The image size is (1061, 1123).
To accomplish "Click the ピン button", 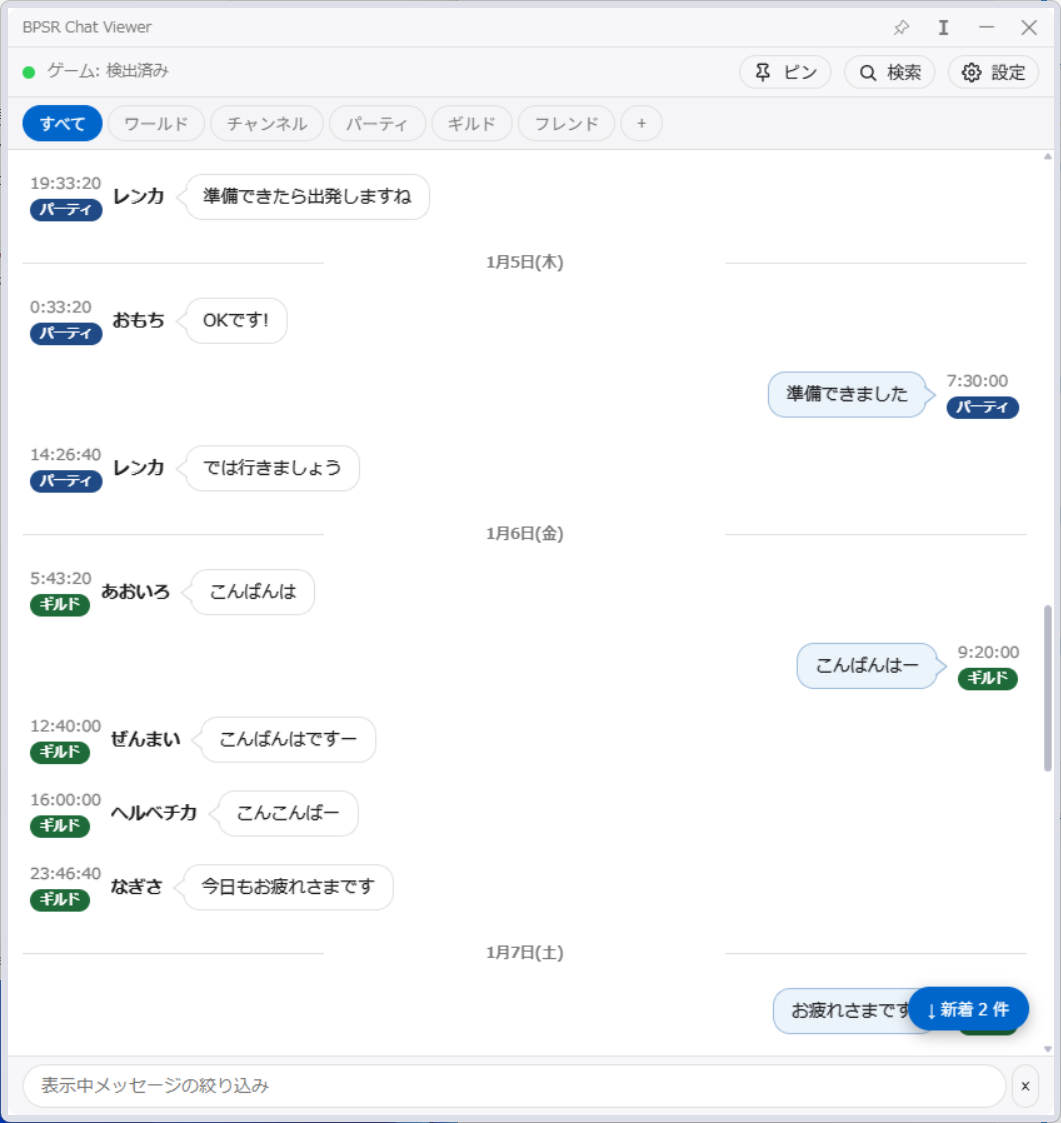I will click(x=785, y=72).
